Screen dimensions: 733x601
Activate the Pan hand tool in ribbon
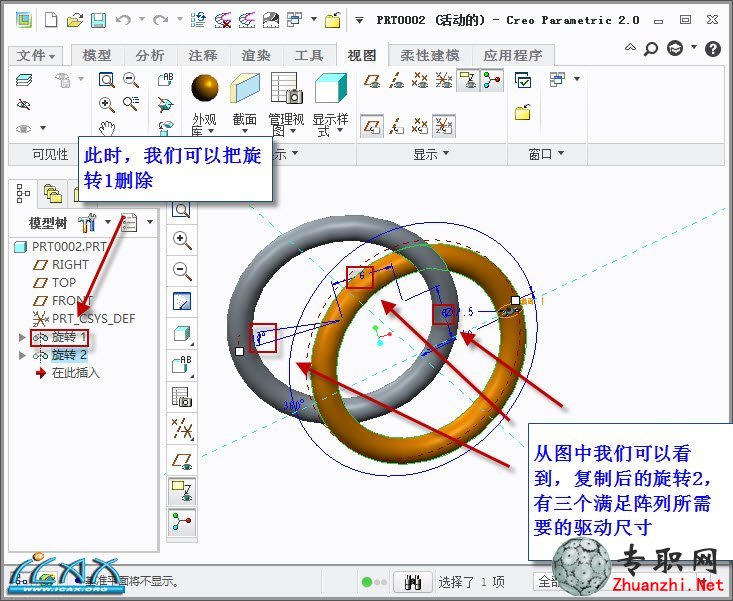[107, 127]
